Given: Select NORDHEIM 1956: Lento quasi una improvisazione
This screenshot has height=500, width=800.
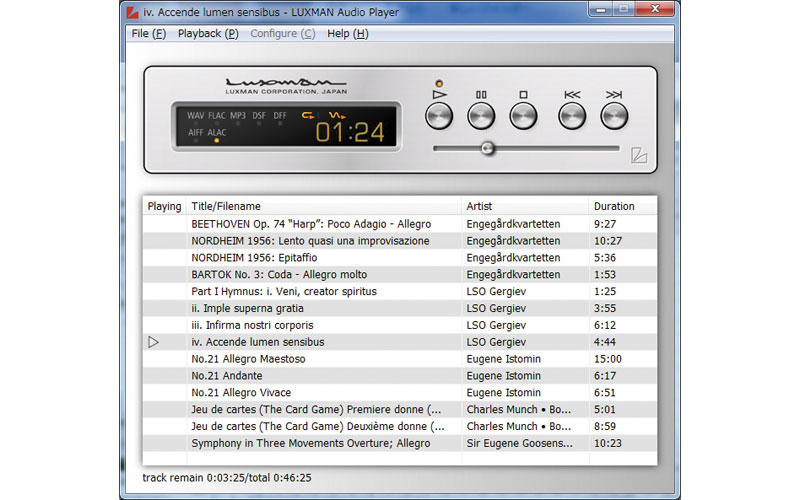Looking at the screenshot, I should click(x=400, y=241).
